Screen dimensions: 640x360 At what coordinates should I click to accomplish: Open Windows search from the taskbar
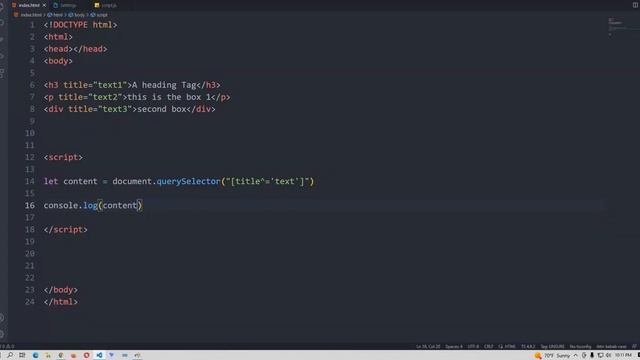[x=10, y=355]
